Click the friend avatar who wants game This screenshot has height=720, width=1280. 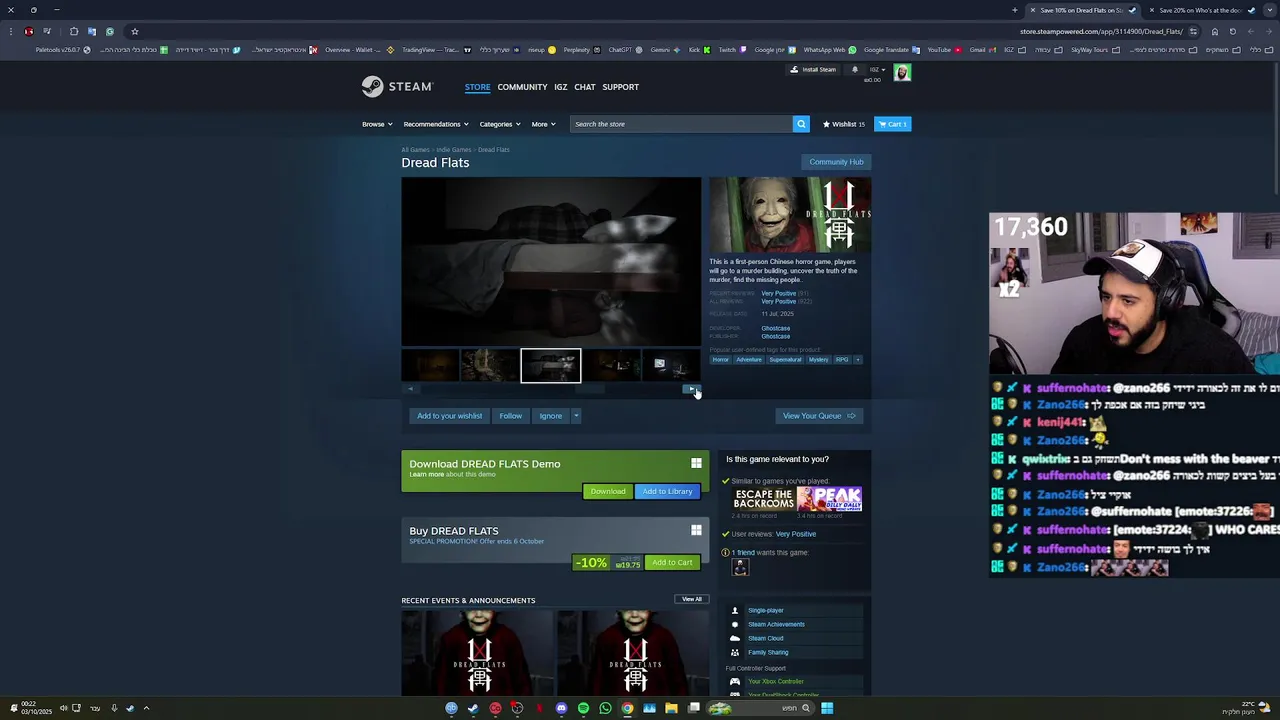pyautogui.click(x=740, y=567)
